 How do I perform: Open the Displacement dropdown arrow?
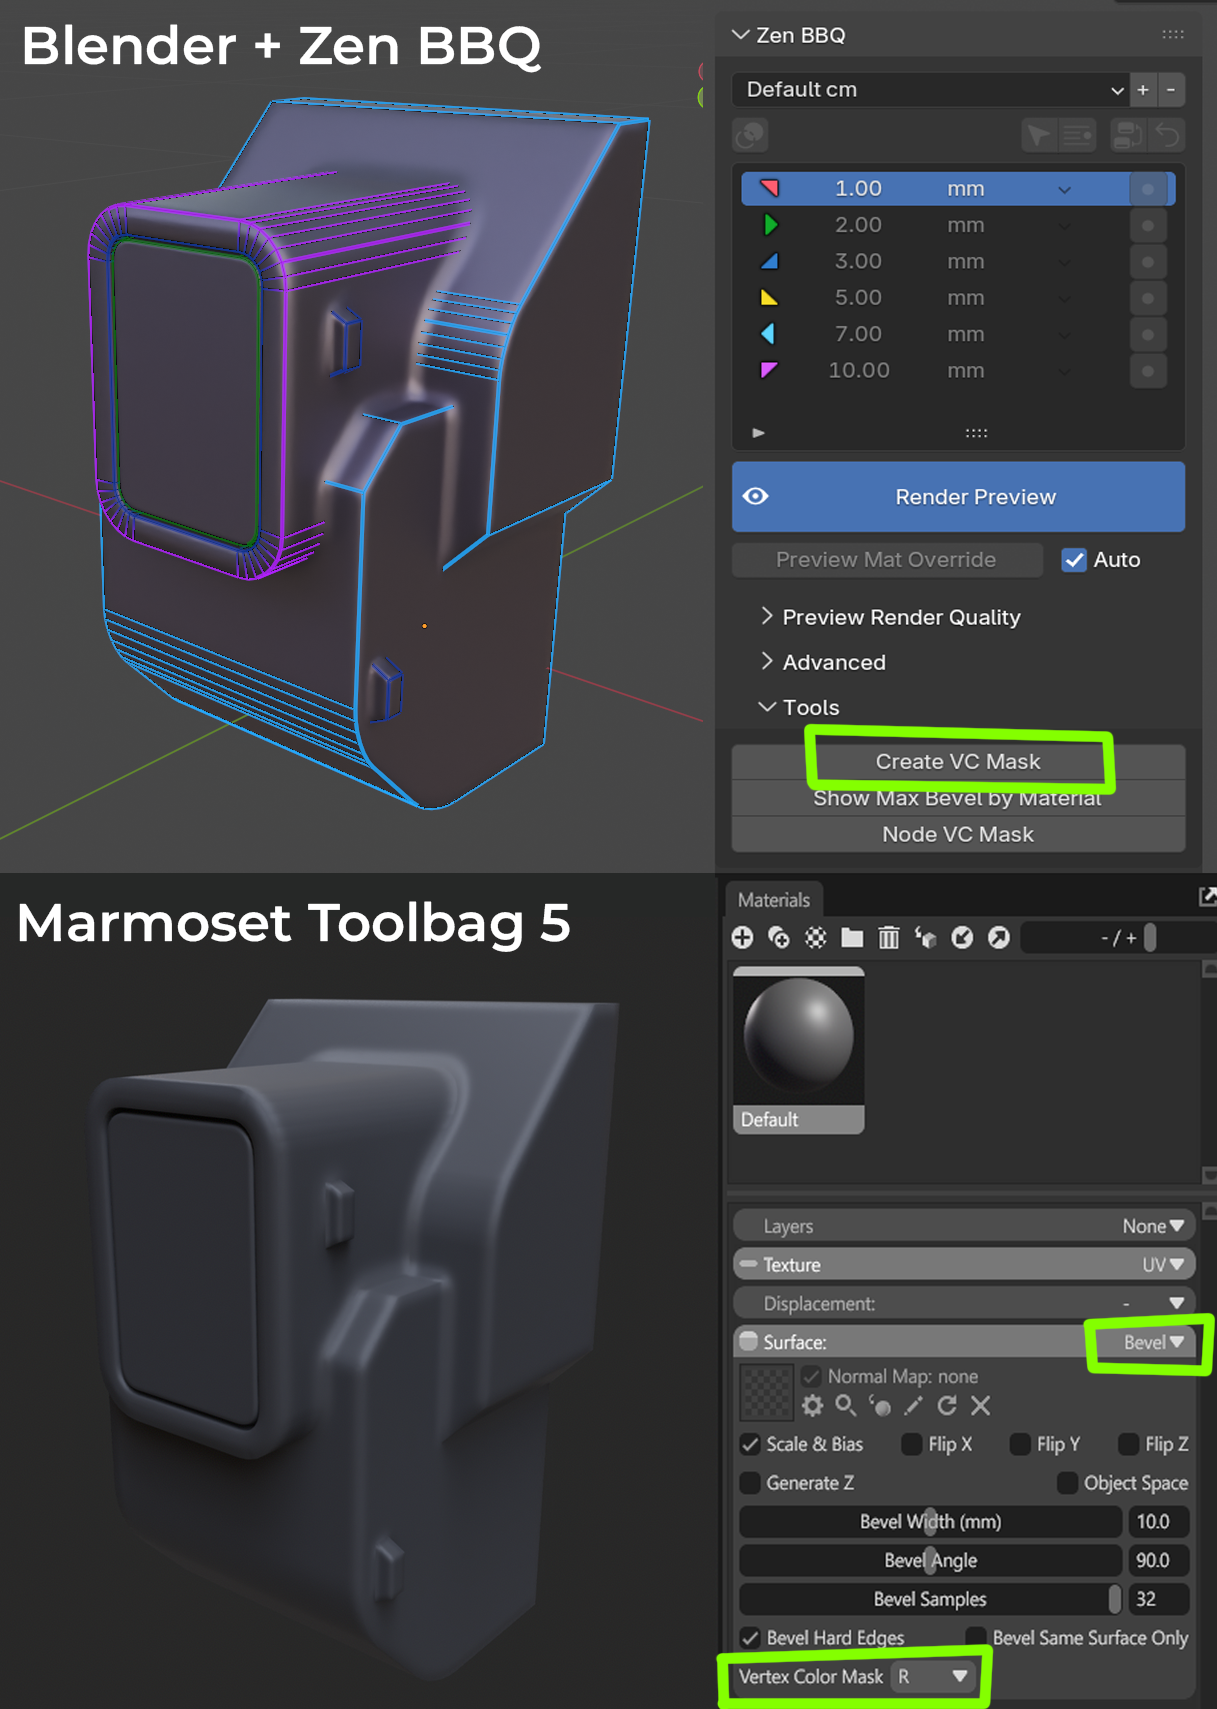(1176, 1303)
